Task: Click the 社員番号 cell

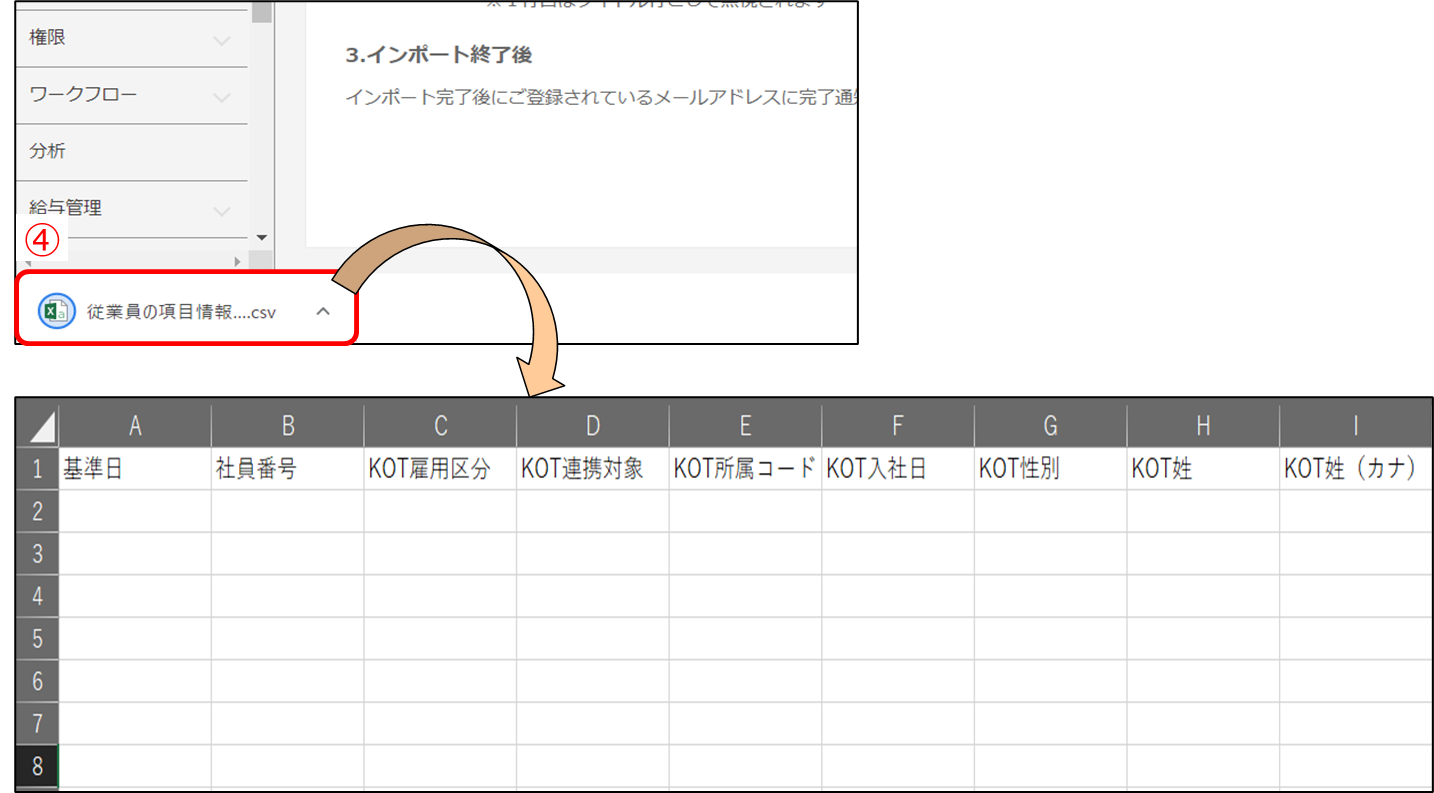Action: point(288,469)
